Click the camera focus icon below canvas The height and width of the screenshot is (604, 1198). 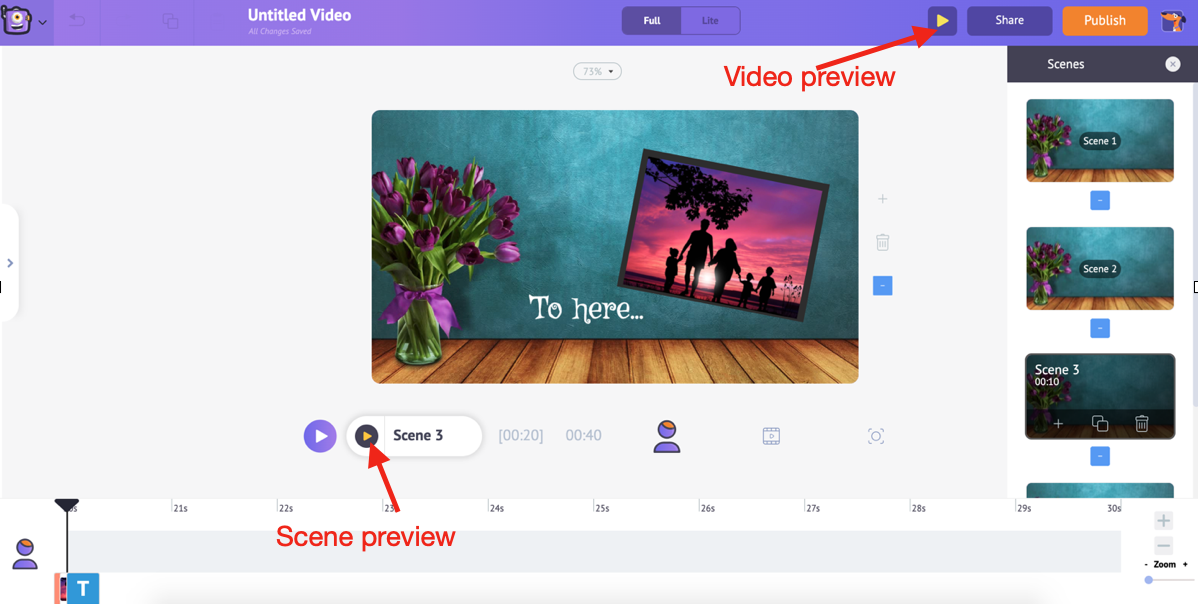pos(876,436)
